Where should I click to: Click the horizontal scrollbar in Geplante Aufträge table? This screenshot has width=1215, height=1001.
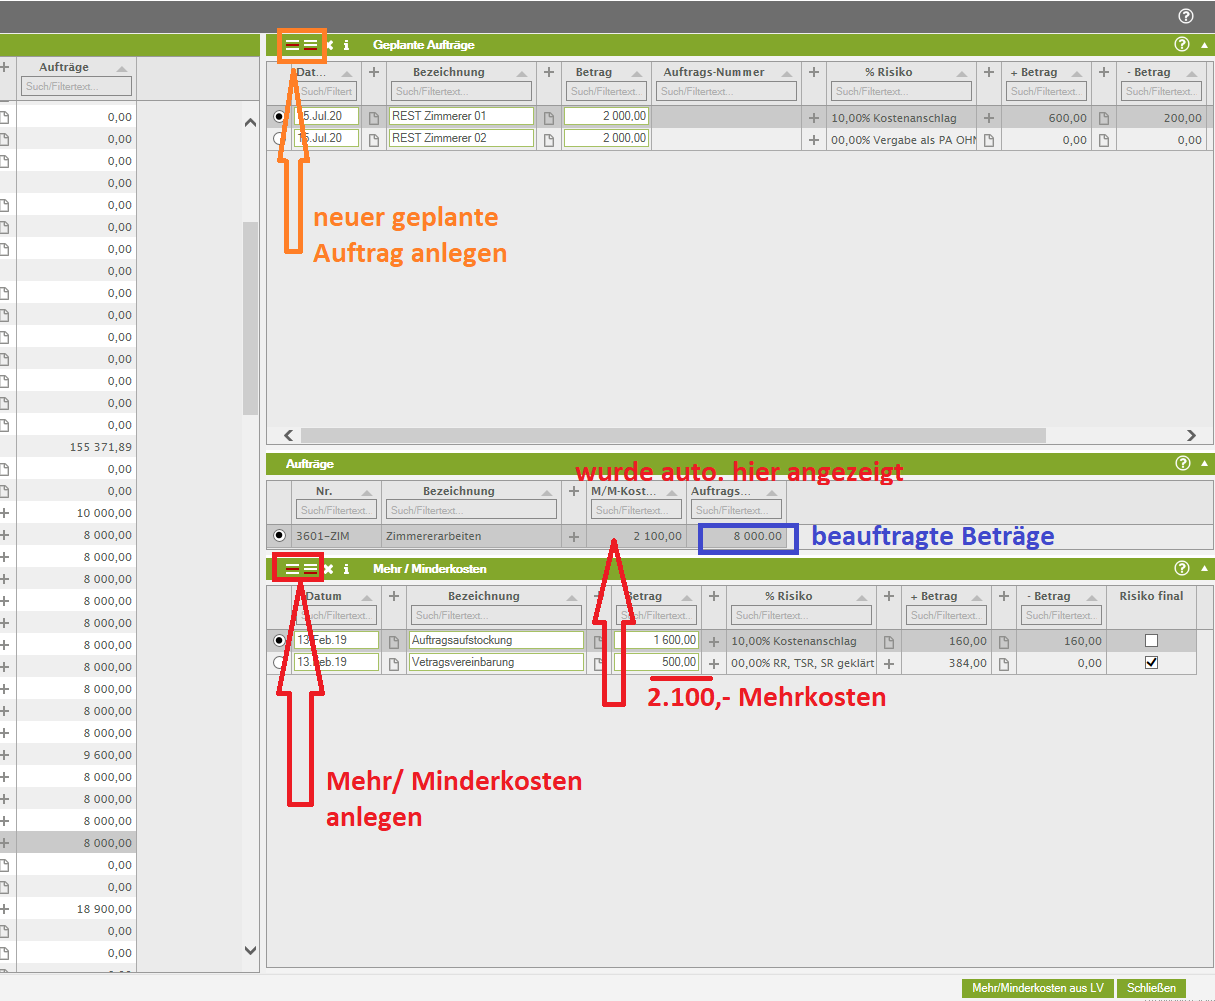pyautogui.click(x=672, y=436)
